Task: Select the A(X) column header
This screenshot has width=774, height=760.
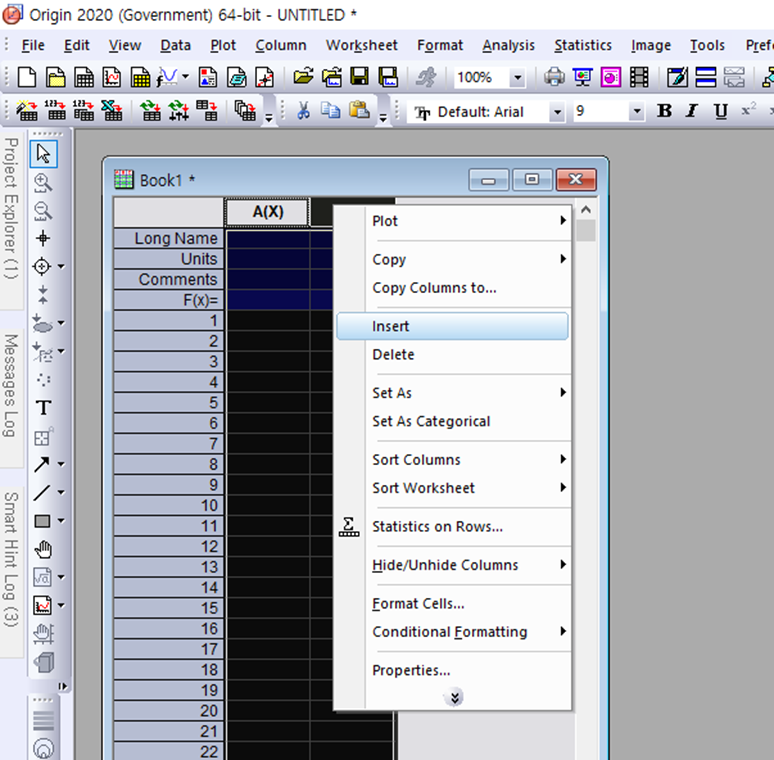Action: (268, 212)
